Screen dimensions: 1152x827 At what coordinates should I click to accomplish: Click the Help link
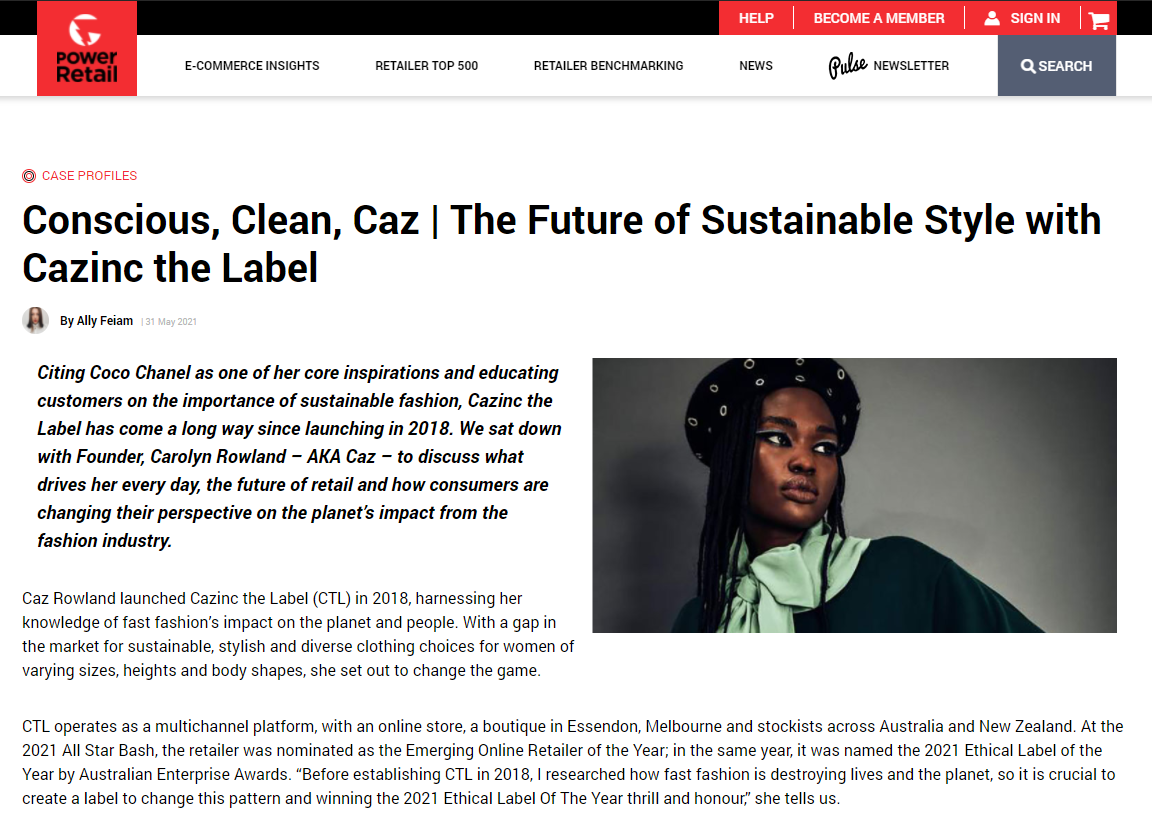coord(756,18)
